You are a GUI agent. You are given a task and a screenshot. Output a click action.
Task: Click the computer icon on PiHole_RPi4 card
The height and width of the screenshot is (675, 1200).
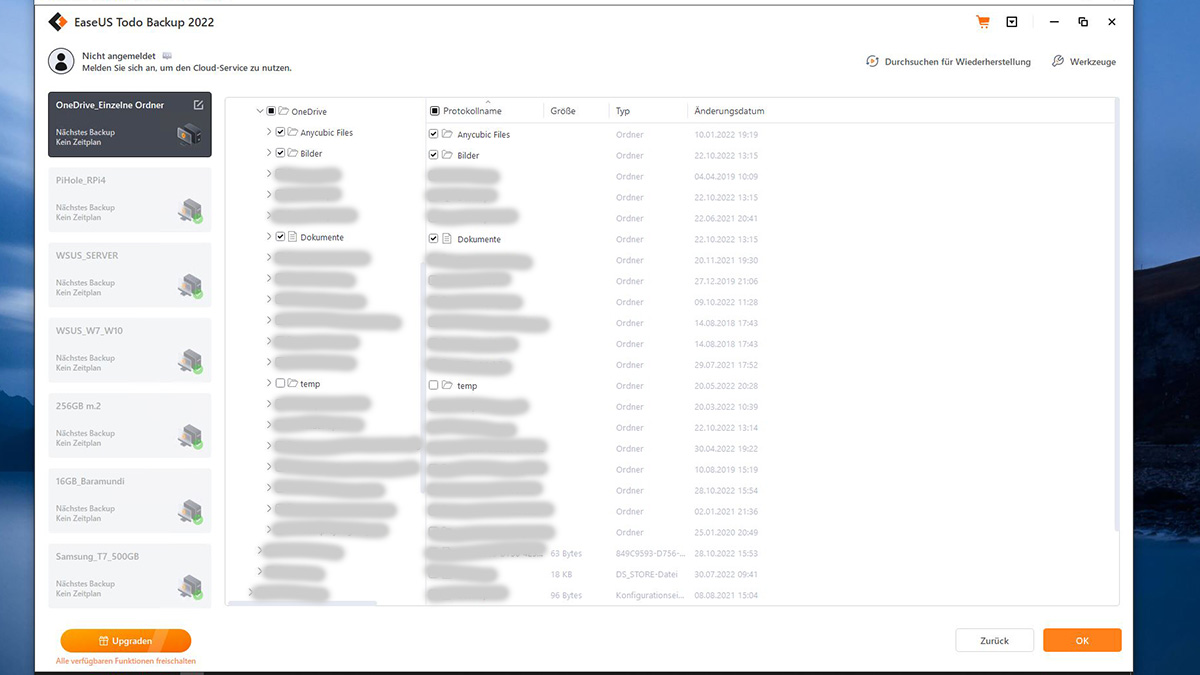coord(190,210)
